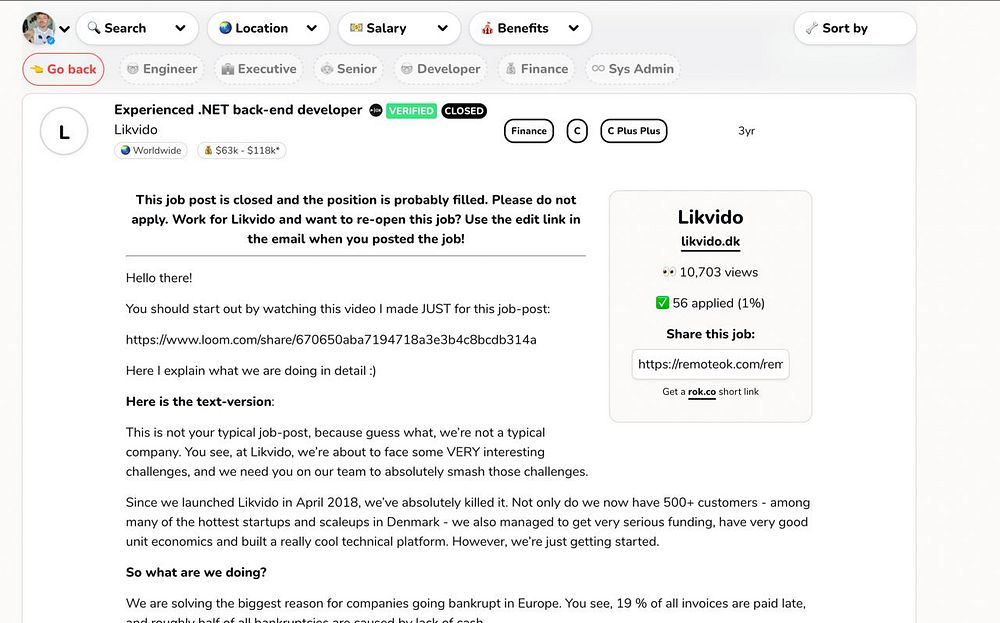The height and width of the screenshot is (623, 1000).
Task: Click the user profile avatar
Action: coord(38,28)
